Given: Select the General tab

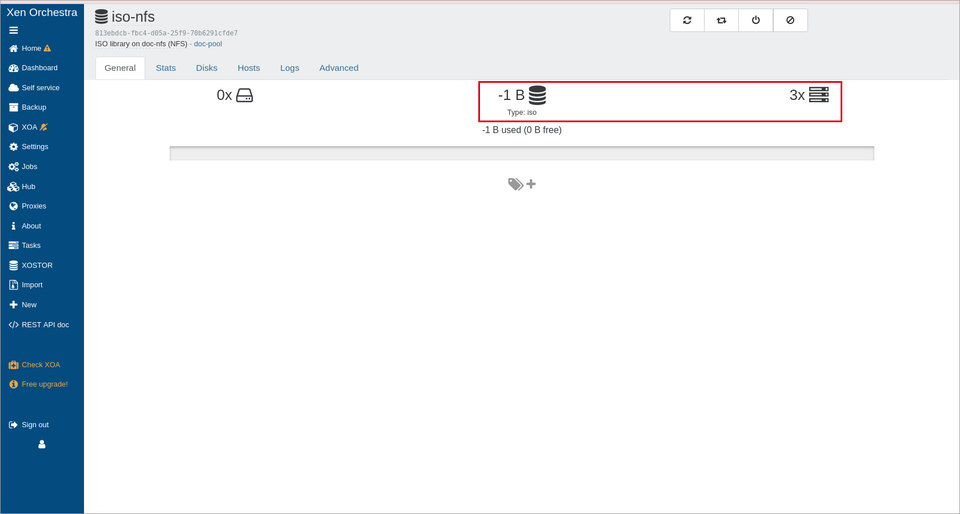Looking at the screenshot, I should pyautogui.click(x=120, y=68).
